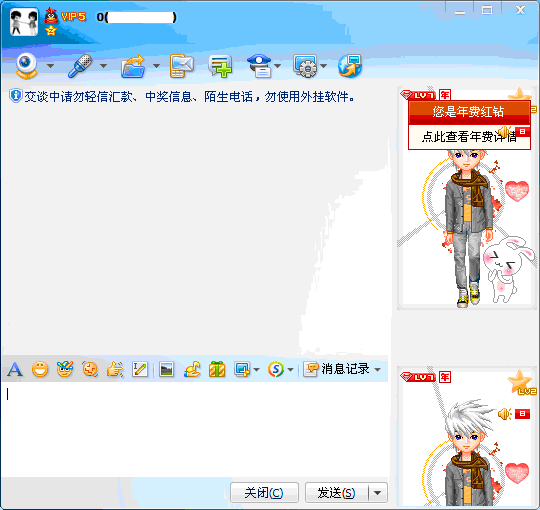Viewport: 540px width, 510px height.
Task: Expand the webcam options dropdown arrow
Action: pos(50,66)
